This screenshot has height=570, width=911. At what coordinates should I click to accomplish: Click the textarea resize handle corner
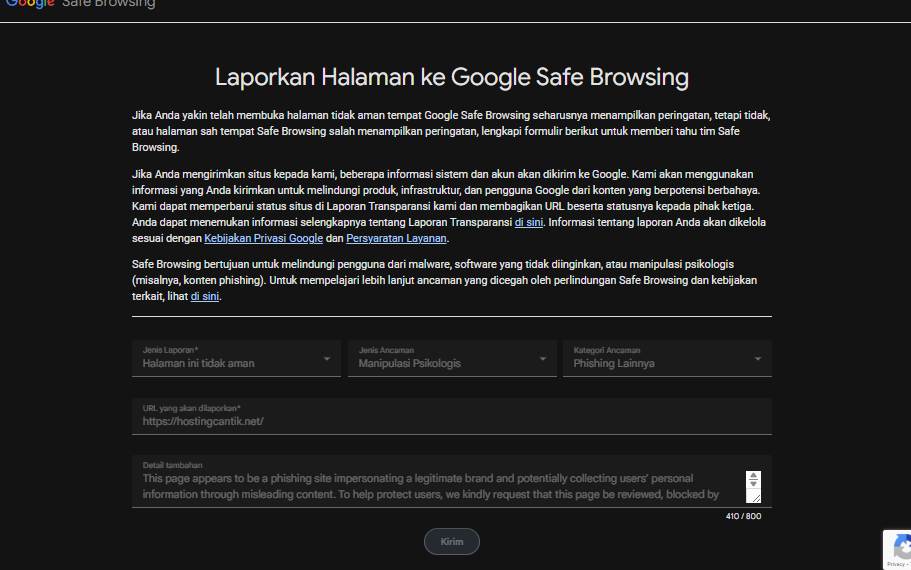(755, 498)
